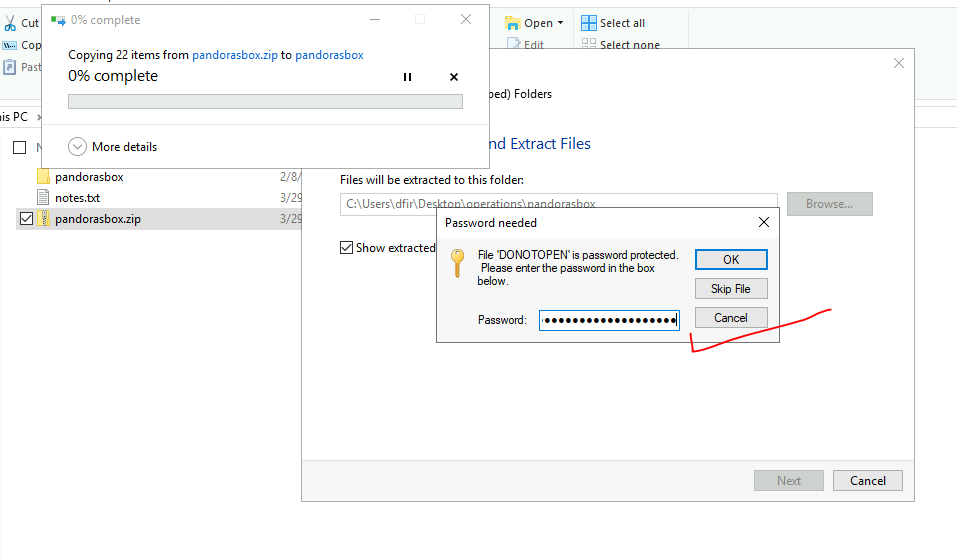The height and width of the screenshot is (560, 957).
Task: Click the notes.txt file icon
Action: [43, 198]
